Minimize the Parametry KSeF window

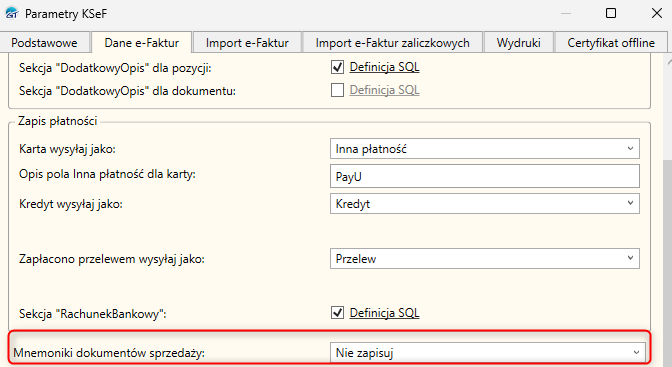coord(566,13)
